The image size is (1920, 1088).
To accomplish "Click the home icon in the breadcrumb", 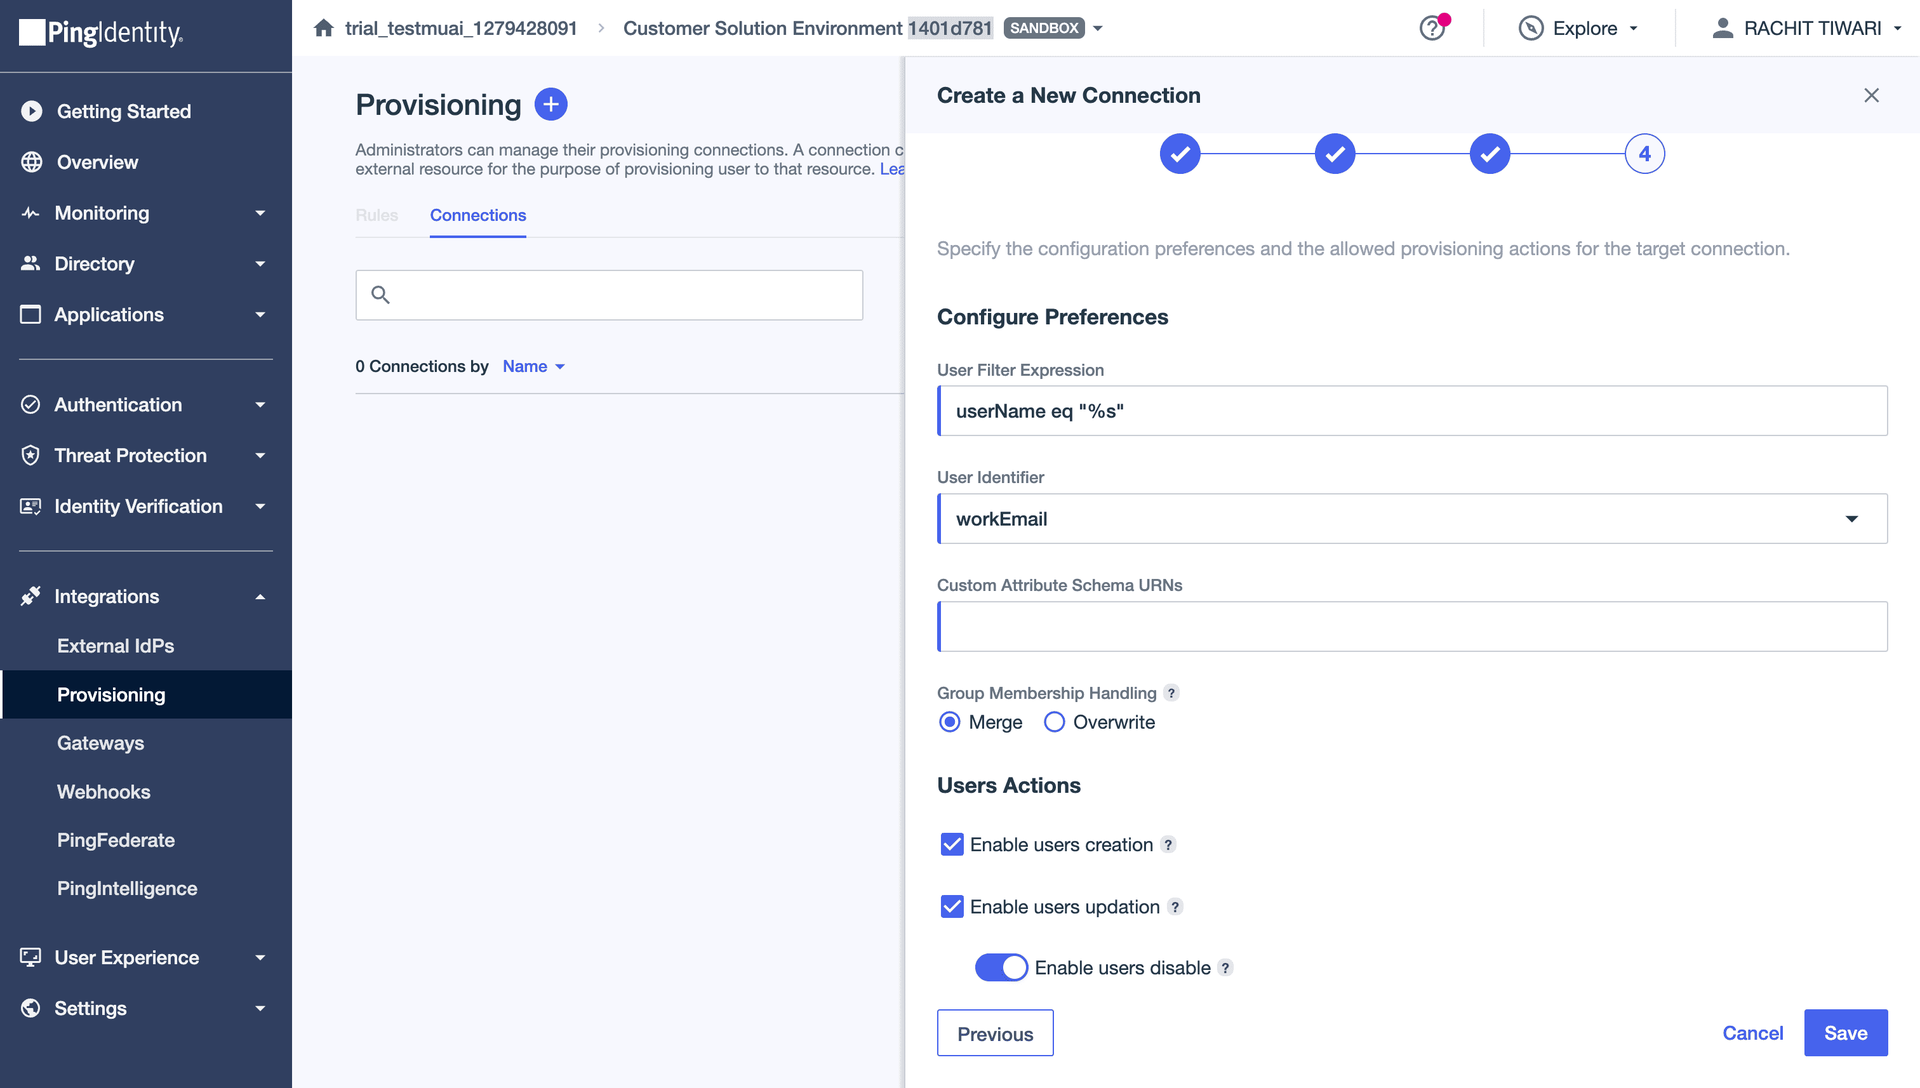I will (x=323, y=27).
